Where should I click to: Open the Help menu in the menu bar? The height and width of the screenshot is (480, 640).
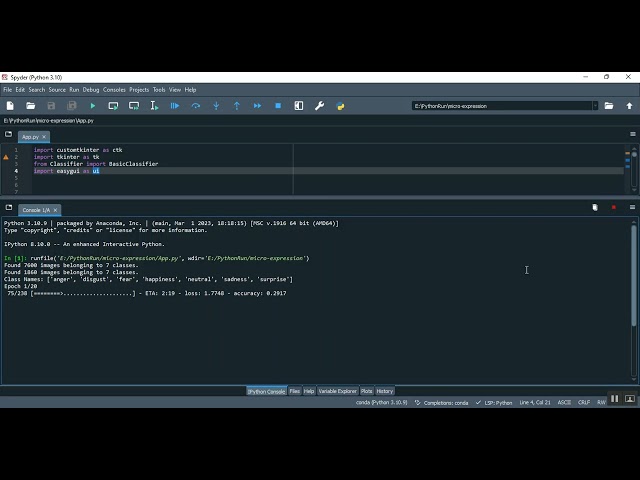[x=191, y=90]
